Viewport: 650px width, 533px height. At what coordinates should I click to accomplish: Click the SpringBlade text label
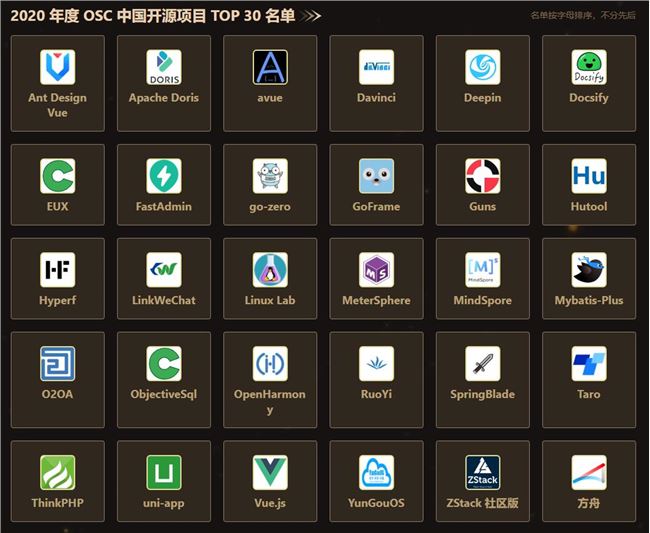click(x=483, y=395)
